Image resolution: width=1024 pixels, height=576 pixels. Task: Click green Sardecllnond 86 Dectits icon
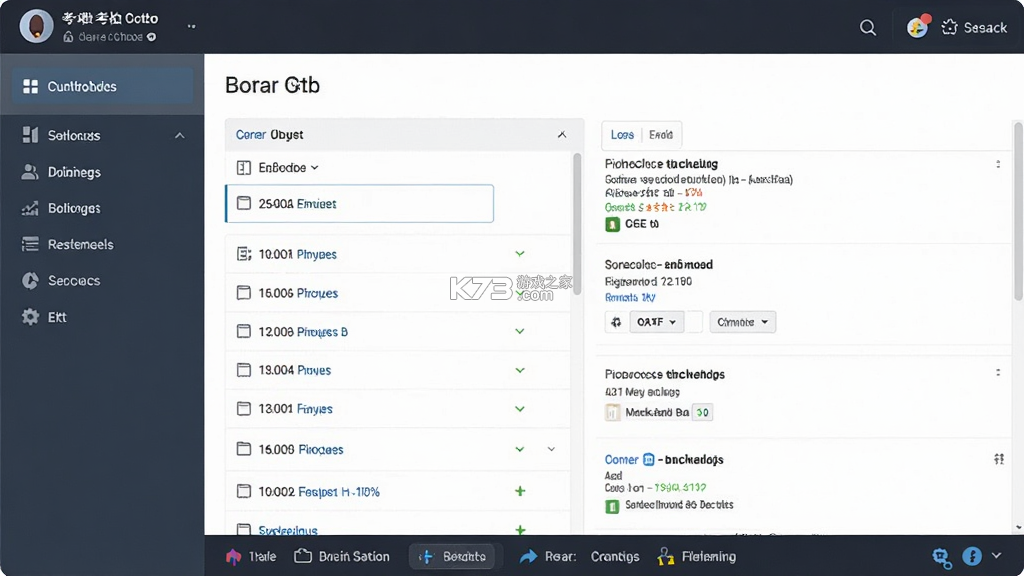[x=612, y=506]
